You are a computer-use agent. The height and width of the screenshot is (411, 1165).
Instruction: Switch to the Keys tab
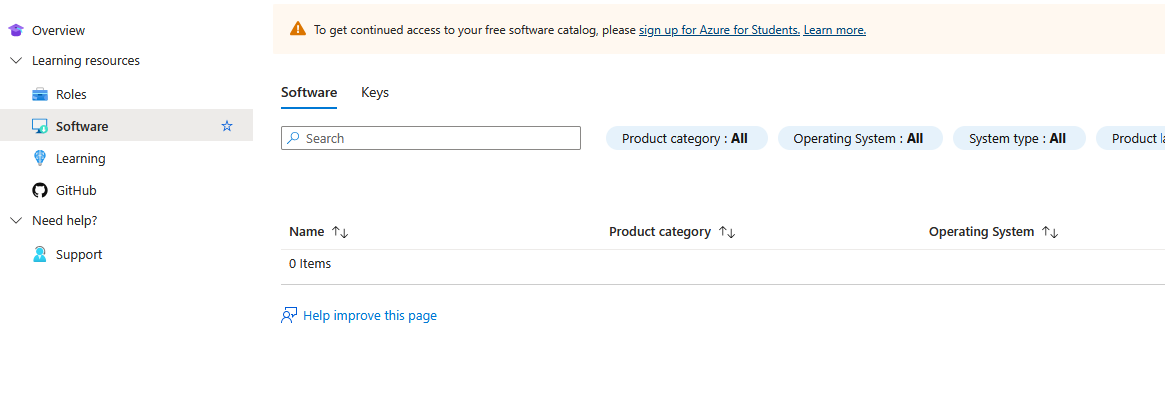tap(375, 92)
